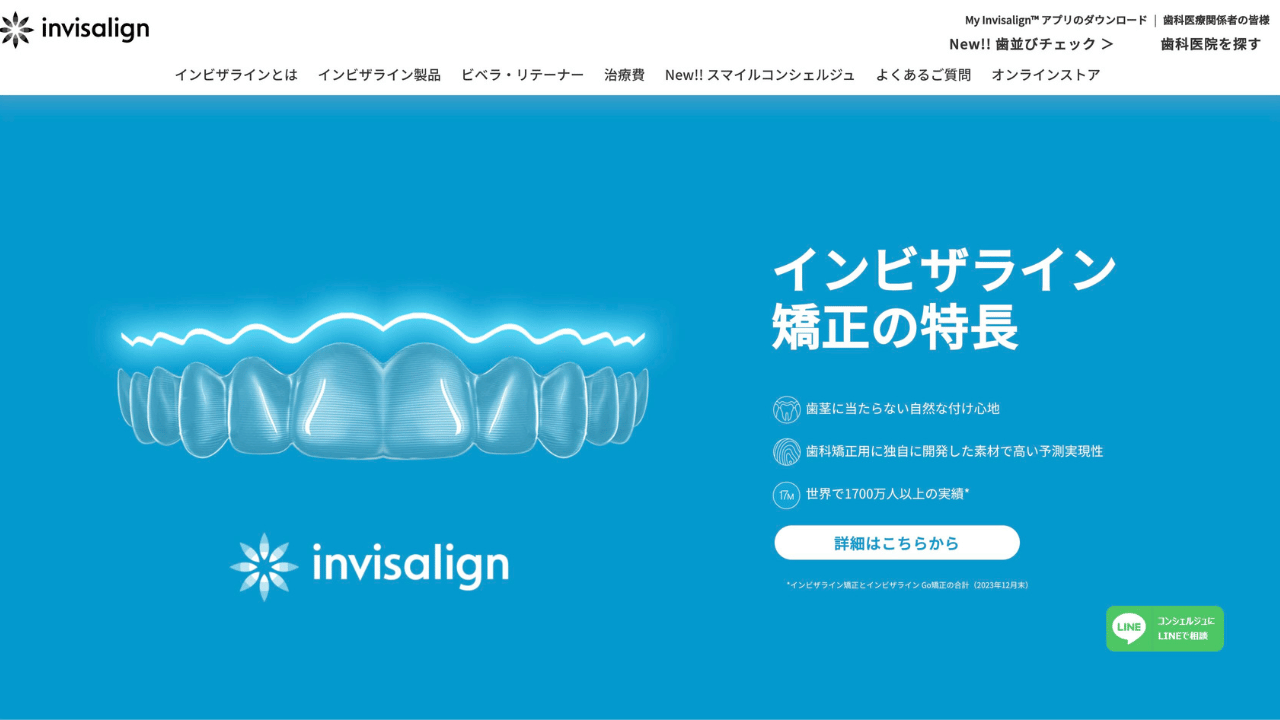The height and width of the screenshot is (720, 1280).
Task: Open the インビザライン製品 menu
Action: point(379,75)
